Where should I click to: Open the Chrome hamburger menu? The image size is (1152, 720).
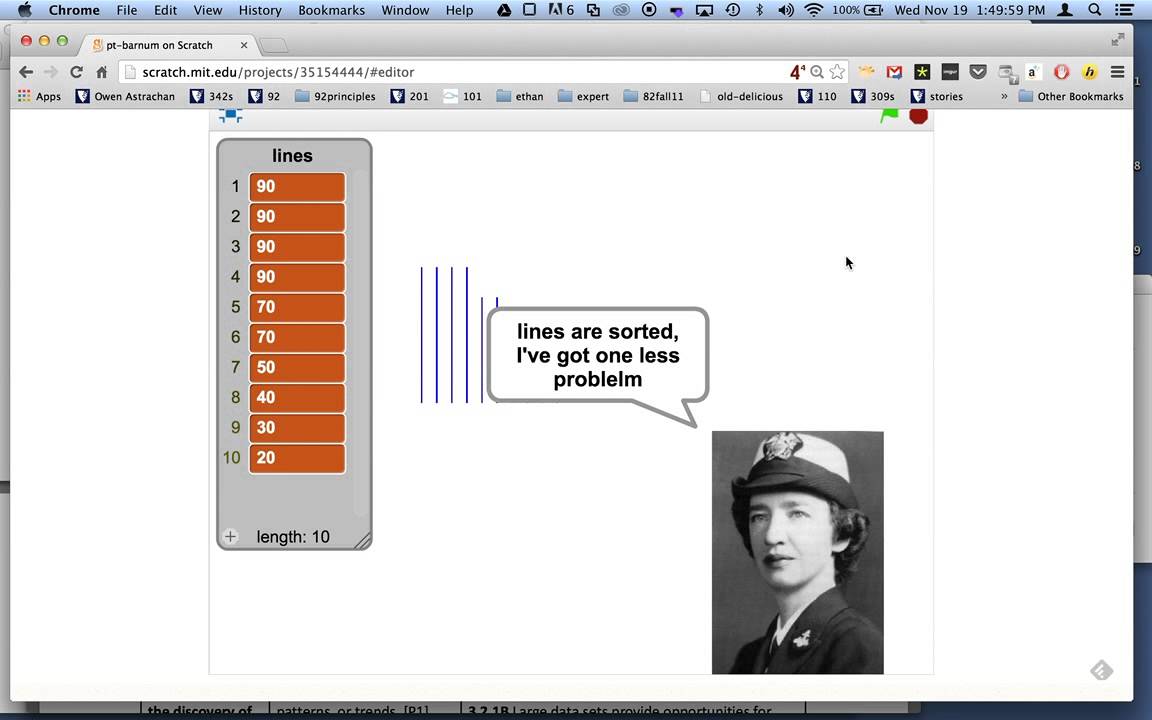click(1117, 72)
